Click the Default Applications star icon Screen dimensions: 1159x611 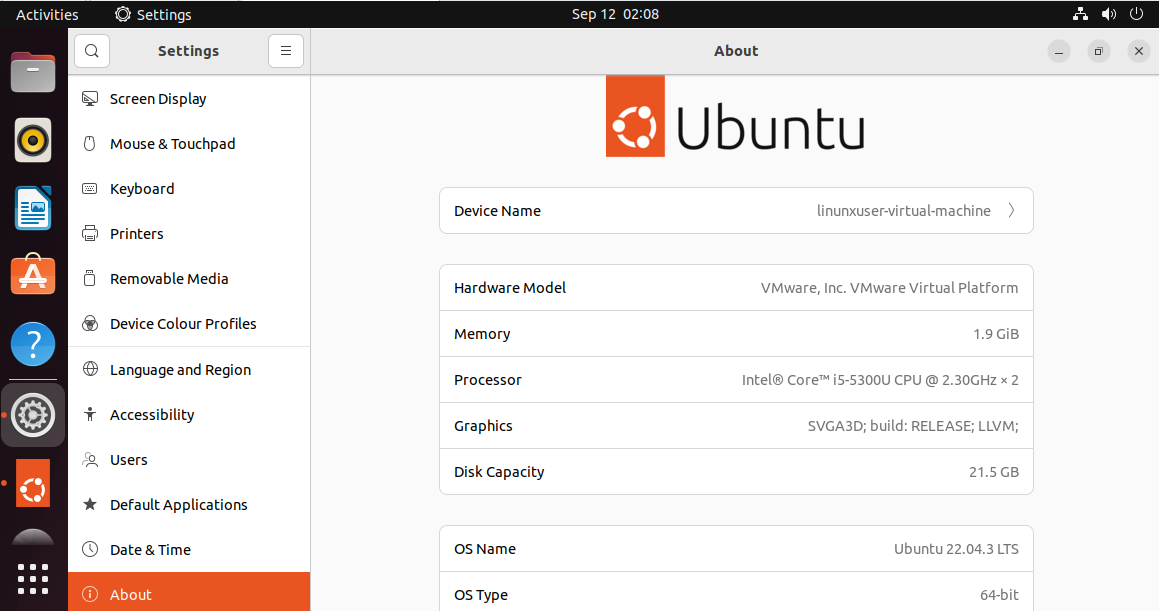point(90,505)
